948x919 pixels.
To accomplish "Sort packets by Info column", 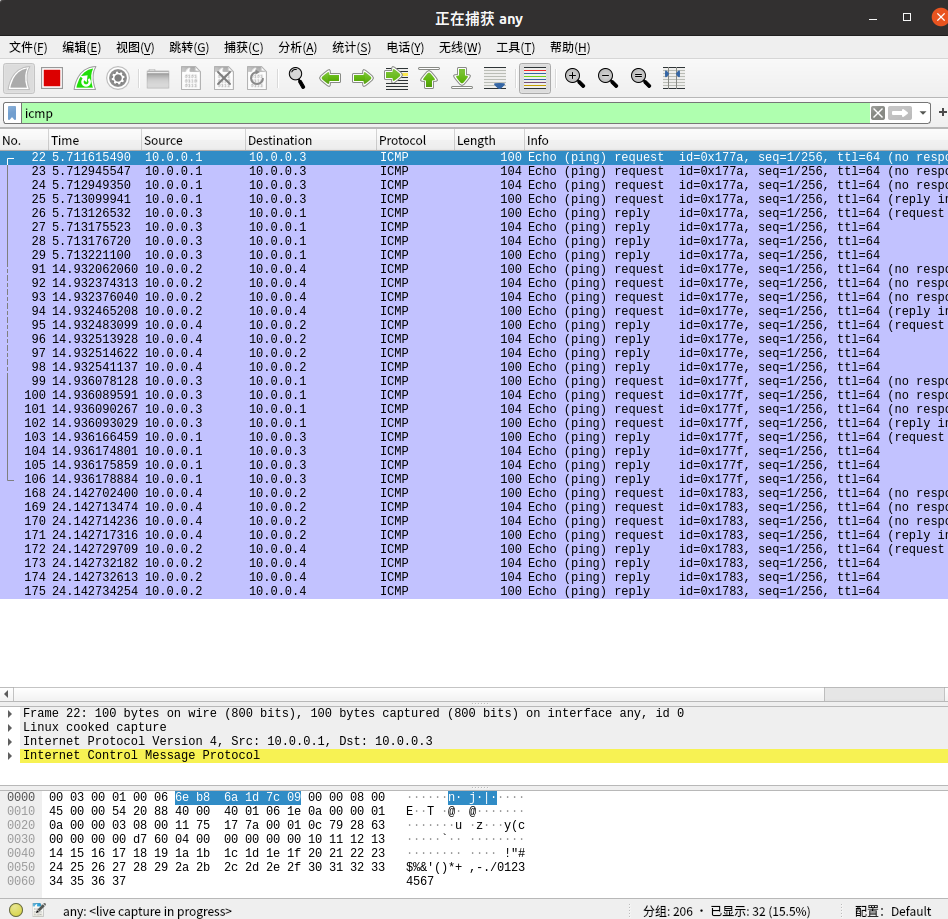I will pyautogui.click(x=736, y=140).
